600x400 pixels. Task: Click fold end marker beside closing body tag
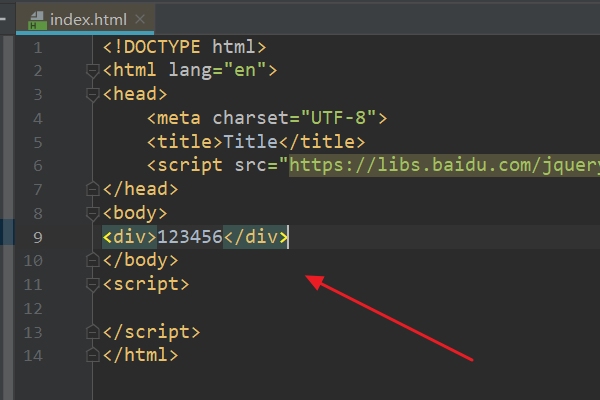(93, 260)
